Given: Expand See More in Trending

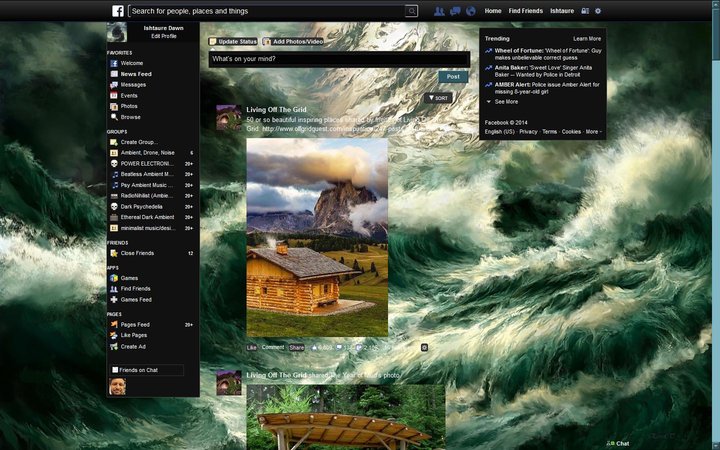Looking at the screenshot, I should point(506,102).
